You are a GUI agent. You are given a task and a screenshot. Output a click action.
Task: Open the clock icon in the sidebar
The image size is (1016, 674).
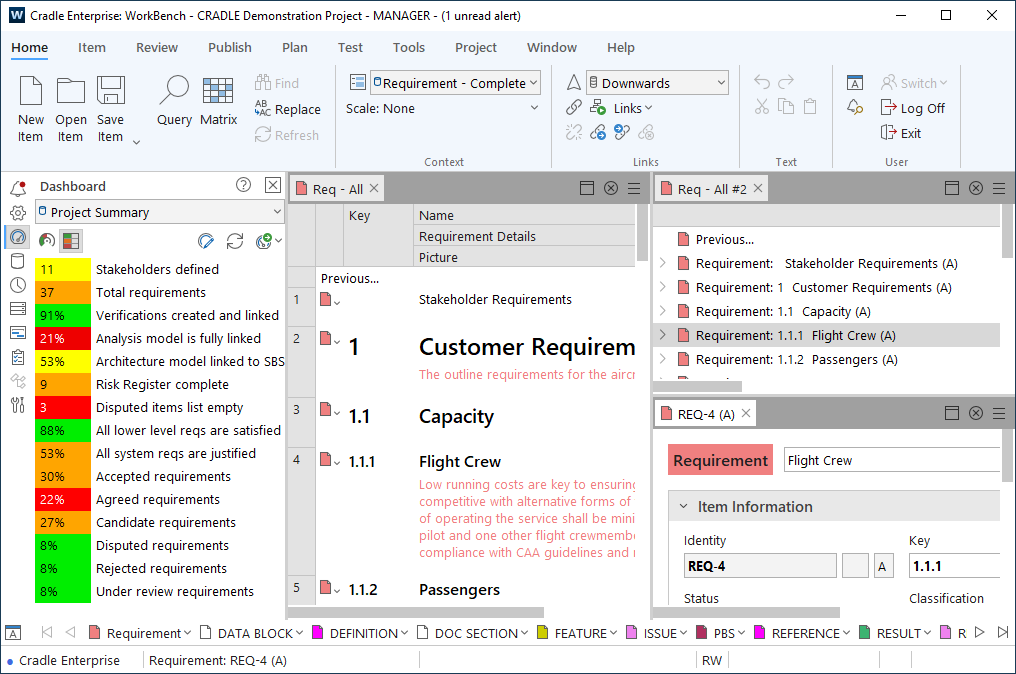(x=18, y=285)
